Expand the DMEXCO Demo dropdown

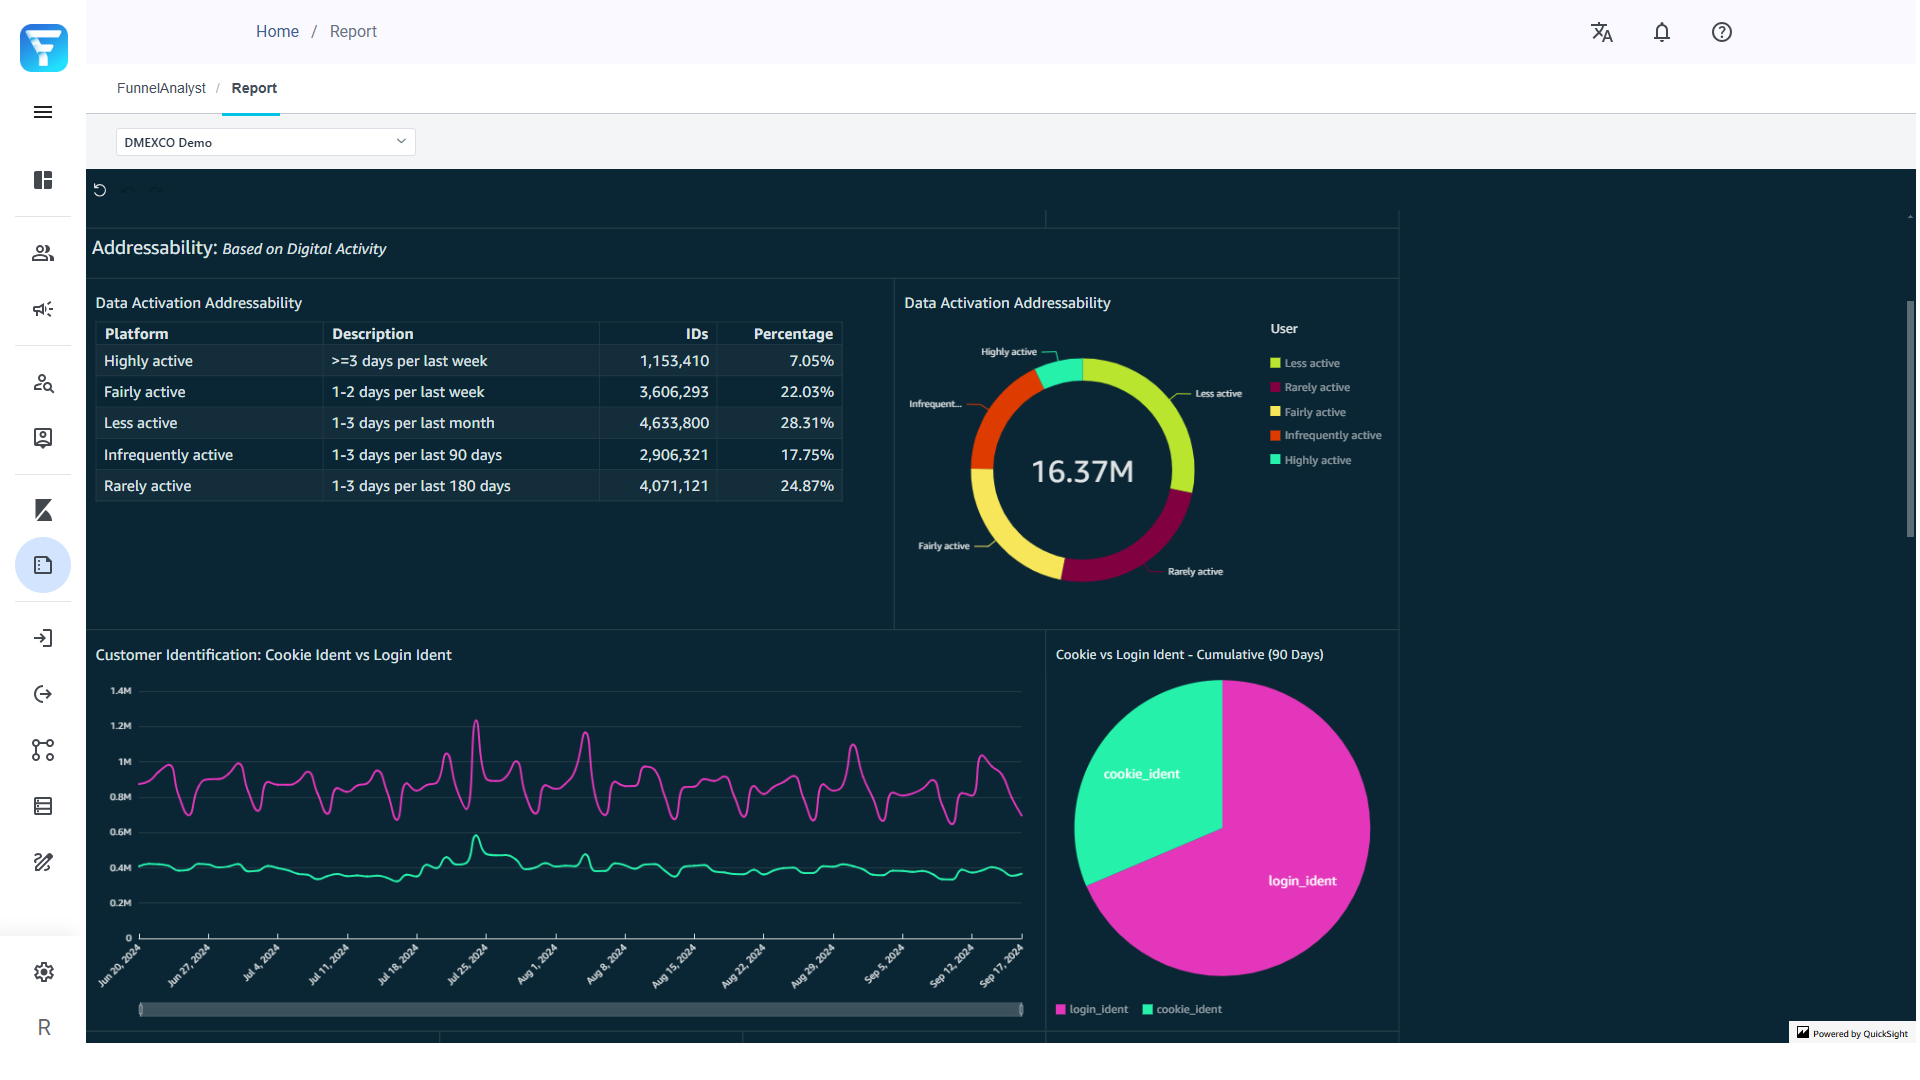pyautogui.click(x=265, y=142)
